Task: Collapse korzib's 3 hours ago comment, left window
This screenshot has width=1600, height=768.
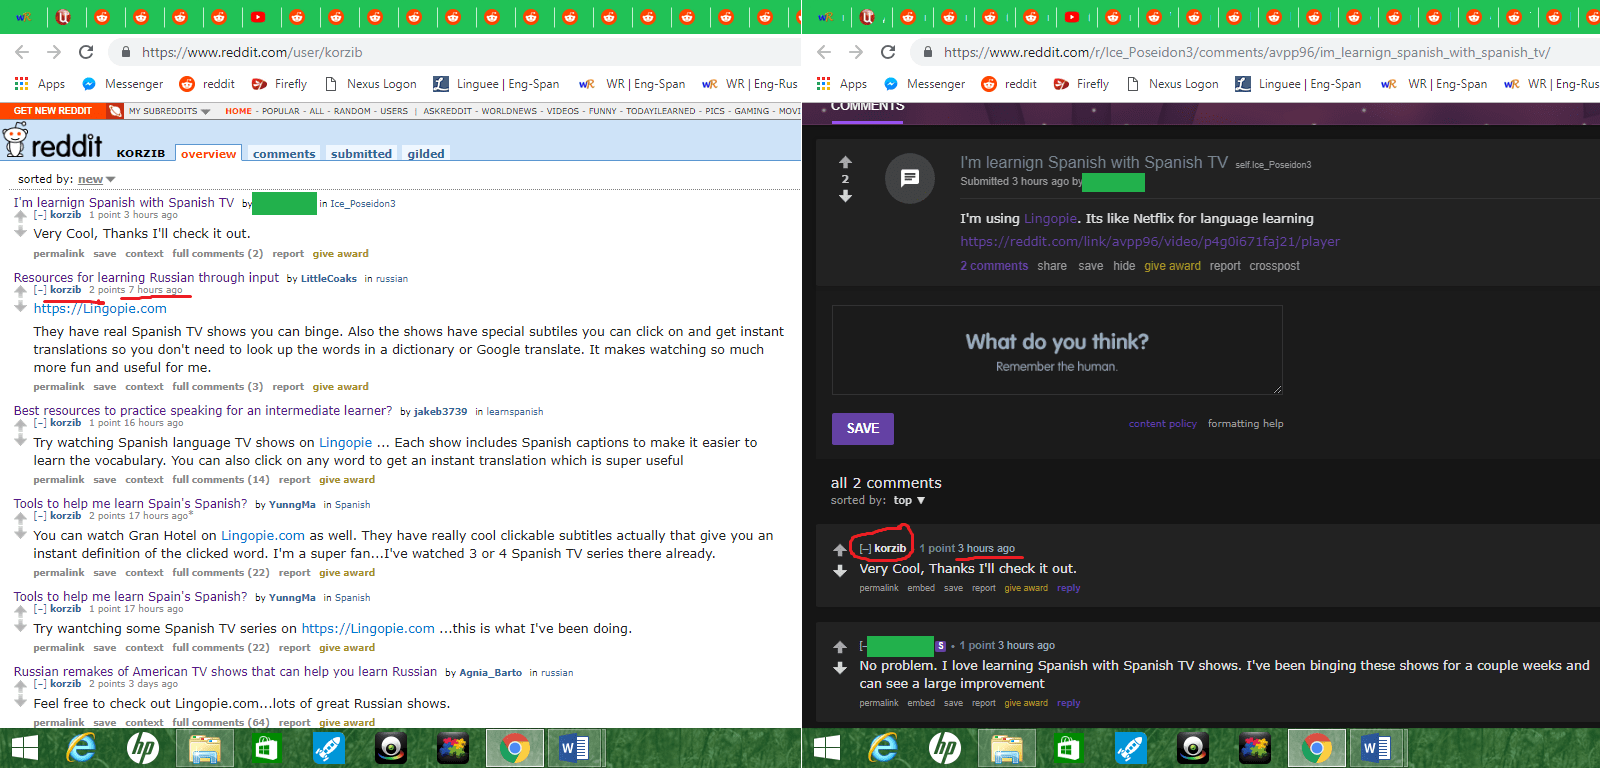Action: click(x=40, y=215)
